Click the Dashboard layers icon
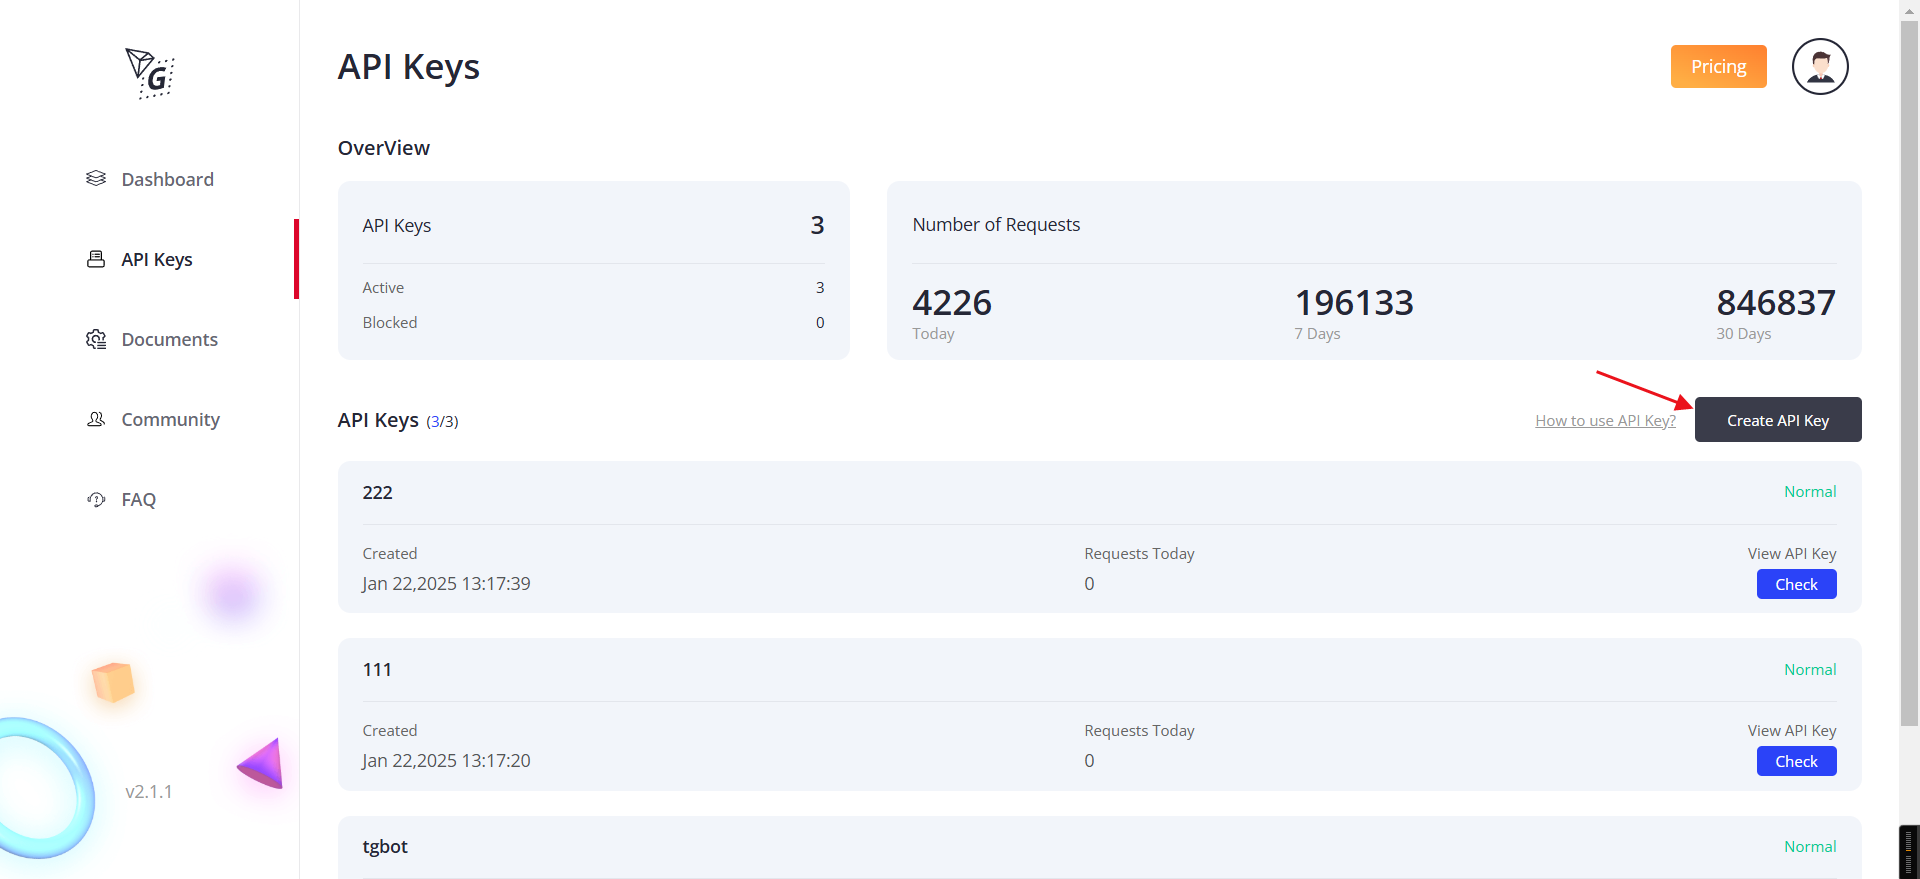The height and width of the screenshot is (879, 1920). point(96,178)
